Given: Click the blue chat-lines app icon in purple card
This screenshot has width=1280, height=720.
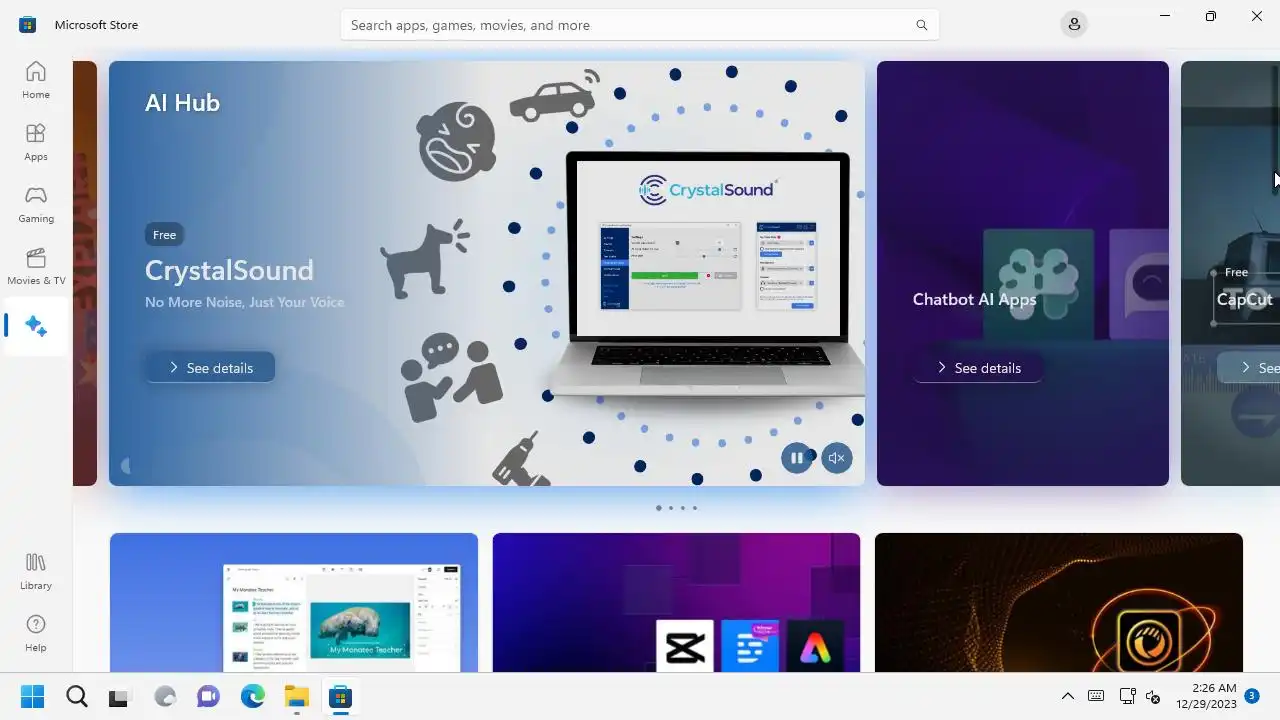Looking at the screenshot, I should (750, 647).
